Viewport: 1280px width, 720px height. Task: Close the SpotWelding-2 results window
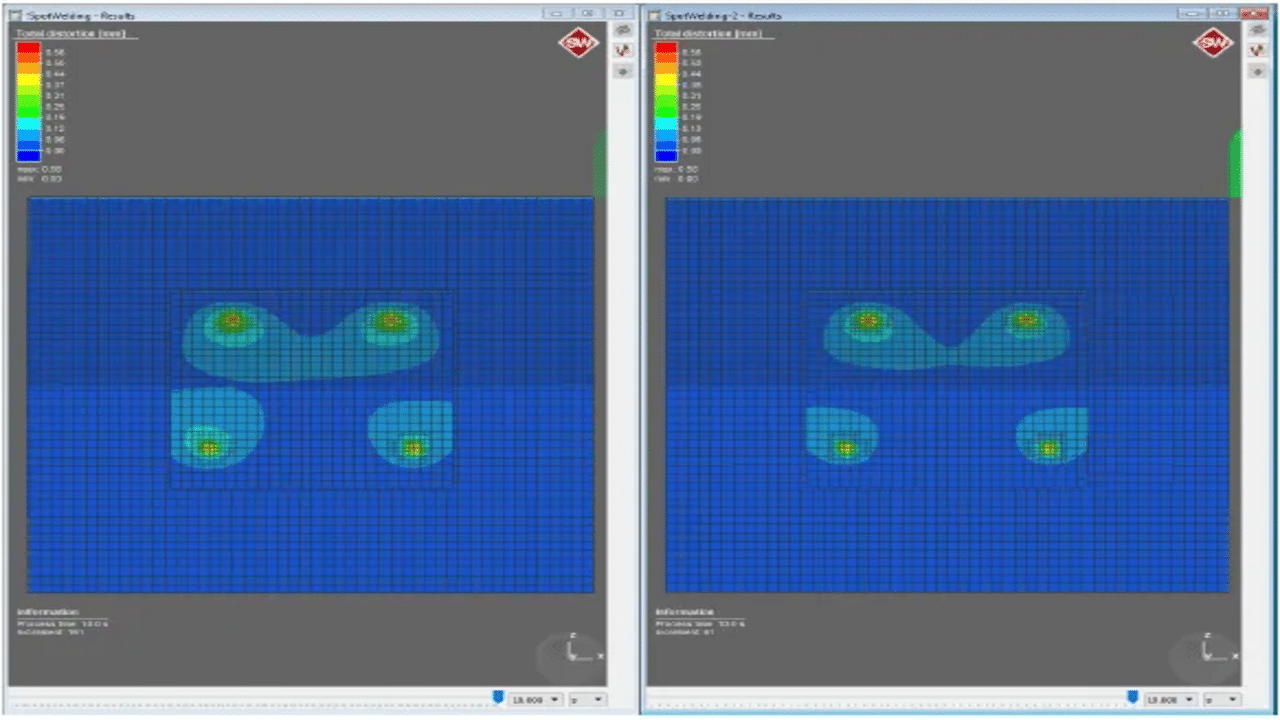1252,14
